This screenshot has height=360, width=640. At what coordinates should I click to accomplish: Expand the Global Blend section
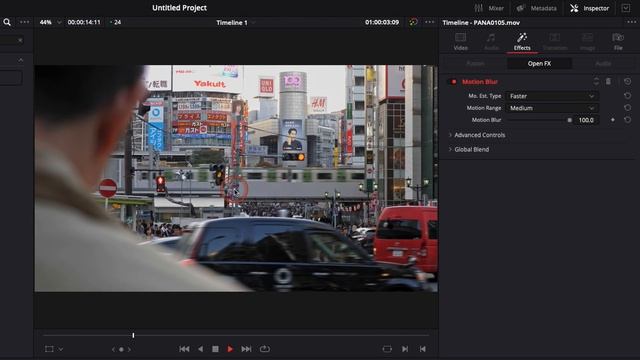click(469, 149)
